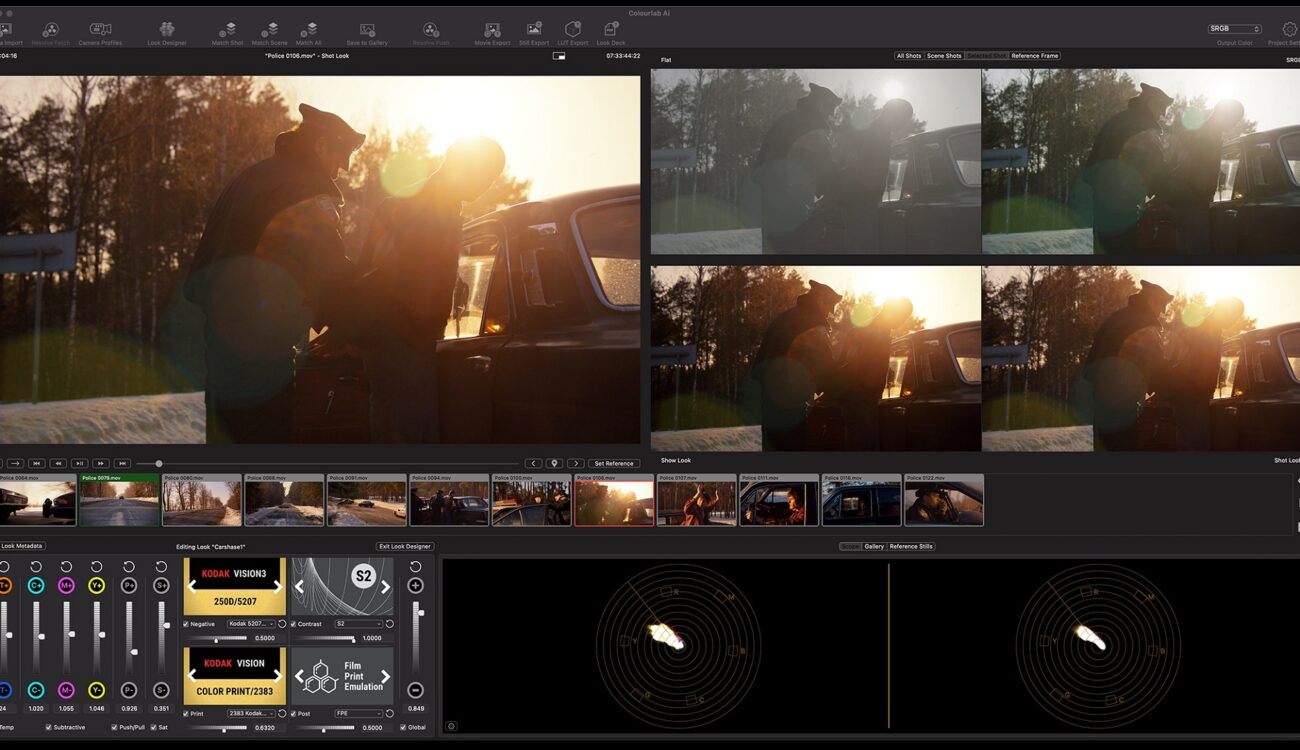Toggle the Post checkbox
The height and width of the screenshot is (750, 1300).
294,713
